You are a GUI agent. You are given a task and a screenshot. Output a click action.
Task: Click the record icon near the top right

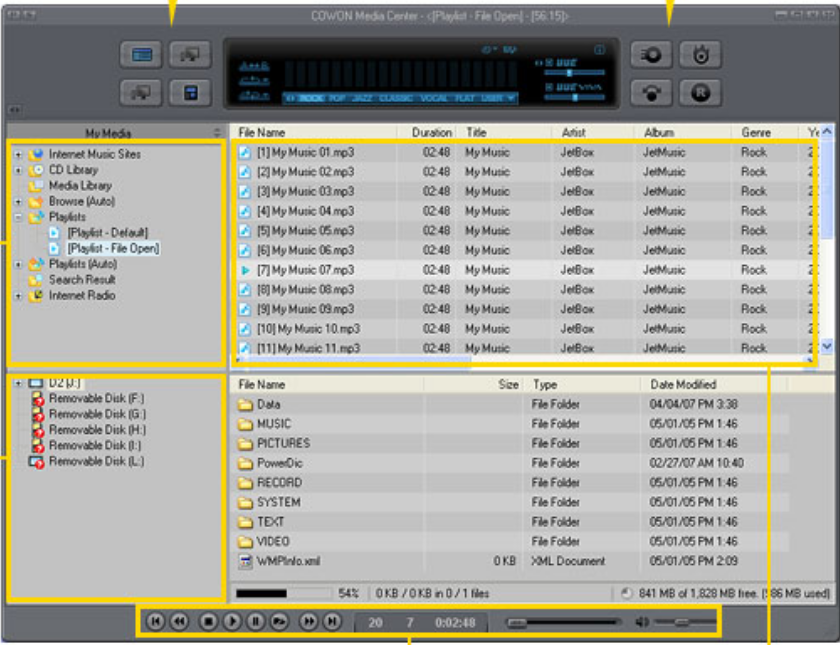[x=702, y=92]
